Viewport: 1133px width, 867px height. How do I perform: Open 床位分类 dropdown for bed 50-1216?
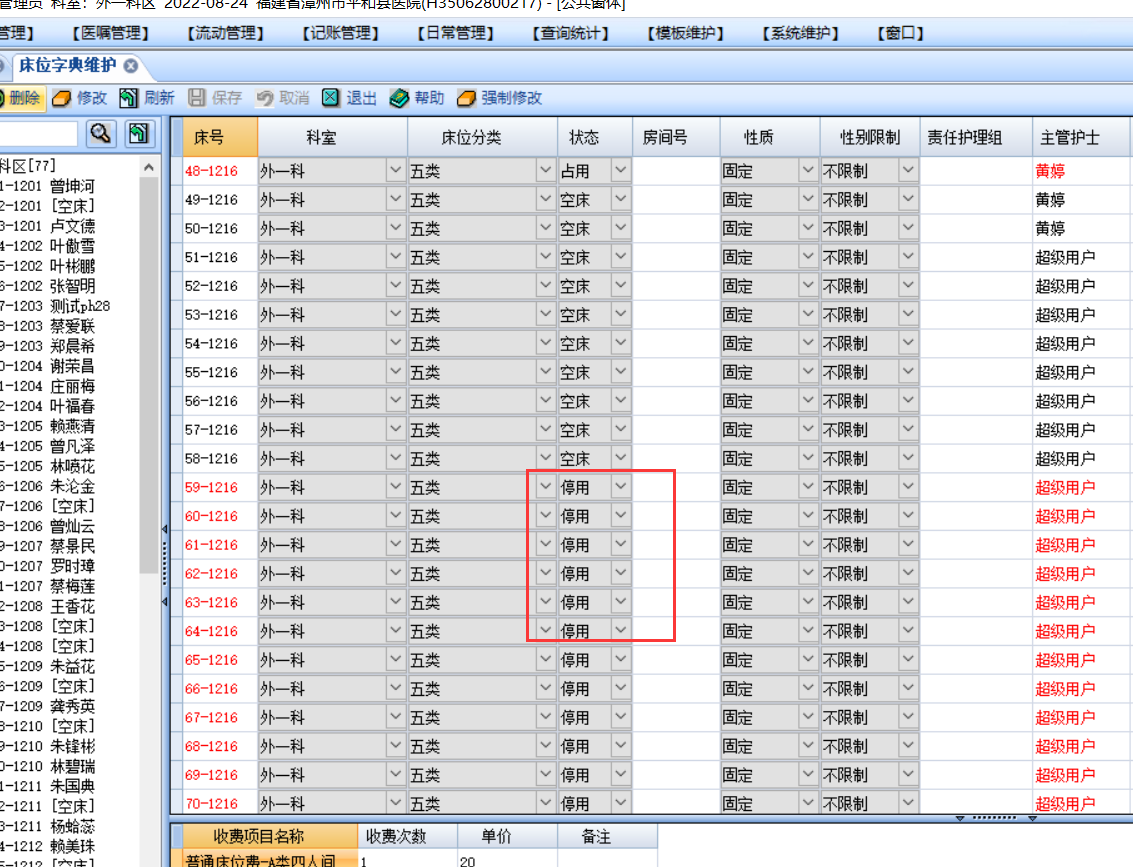[x=546, y=228]
